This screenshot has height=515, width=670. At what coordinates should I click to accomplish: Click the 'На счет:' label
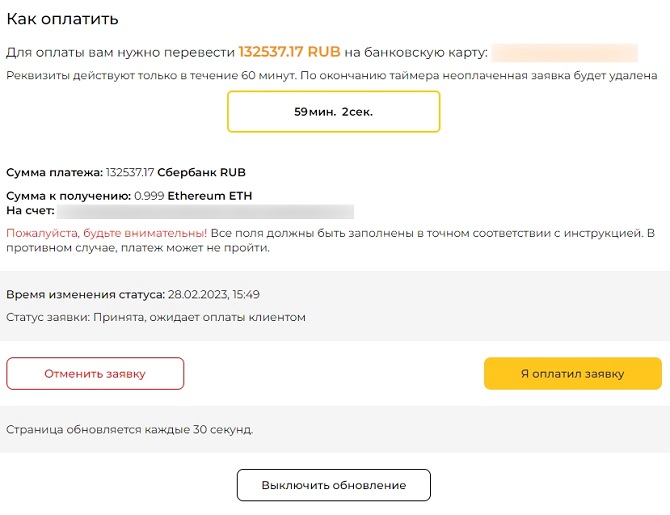click(29, 211)
